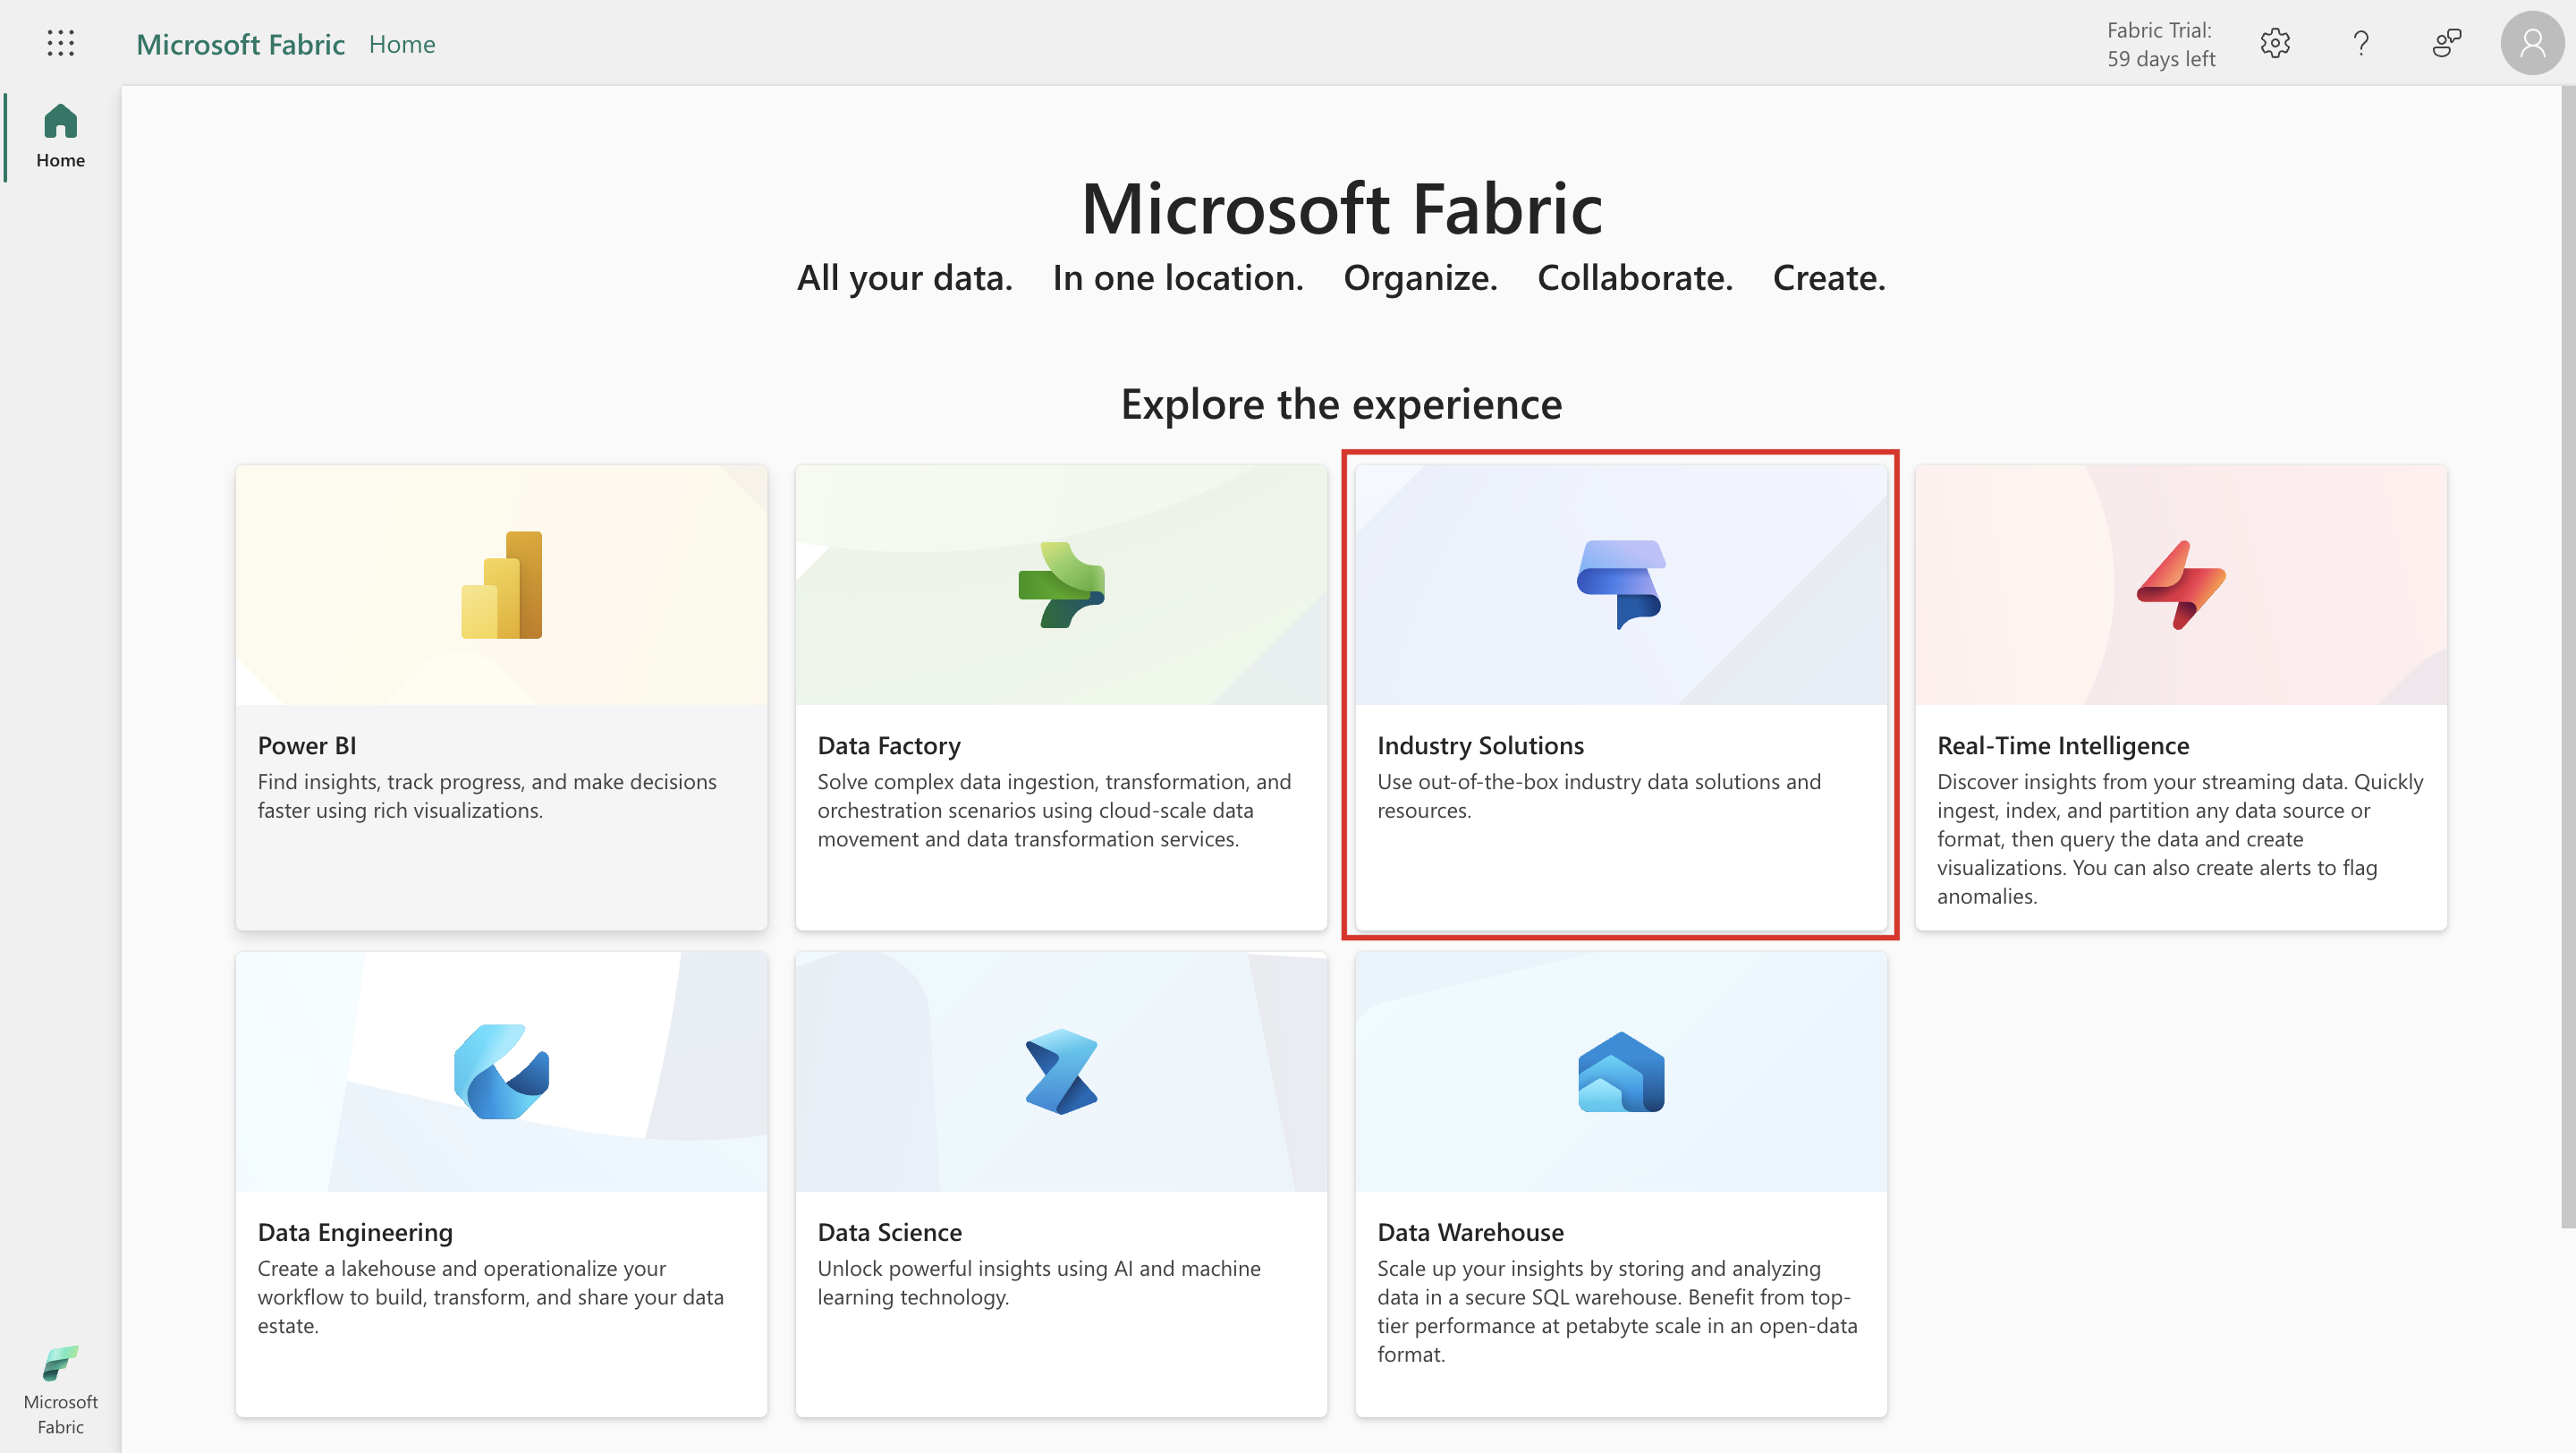
Task: Open the Real-Time Intelligence experience card
Action: [x=2181, y=697]
